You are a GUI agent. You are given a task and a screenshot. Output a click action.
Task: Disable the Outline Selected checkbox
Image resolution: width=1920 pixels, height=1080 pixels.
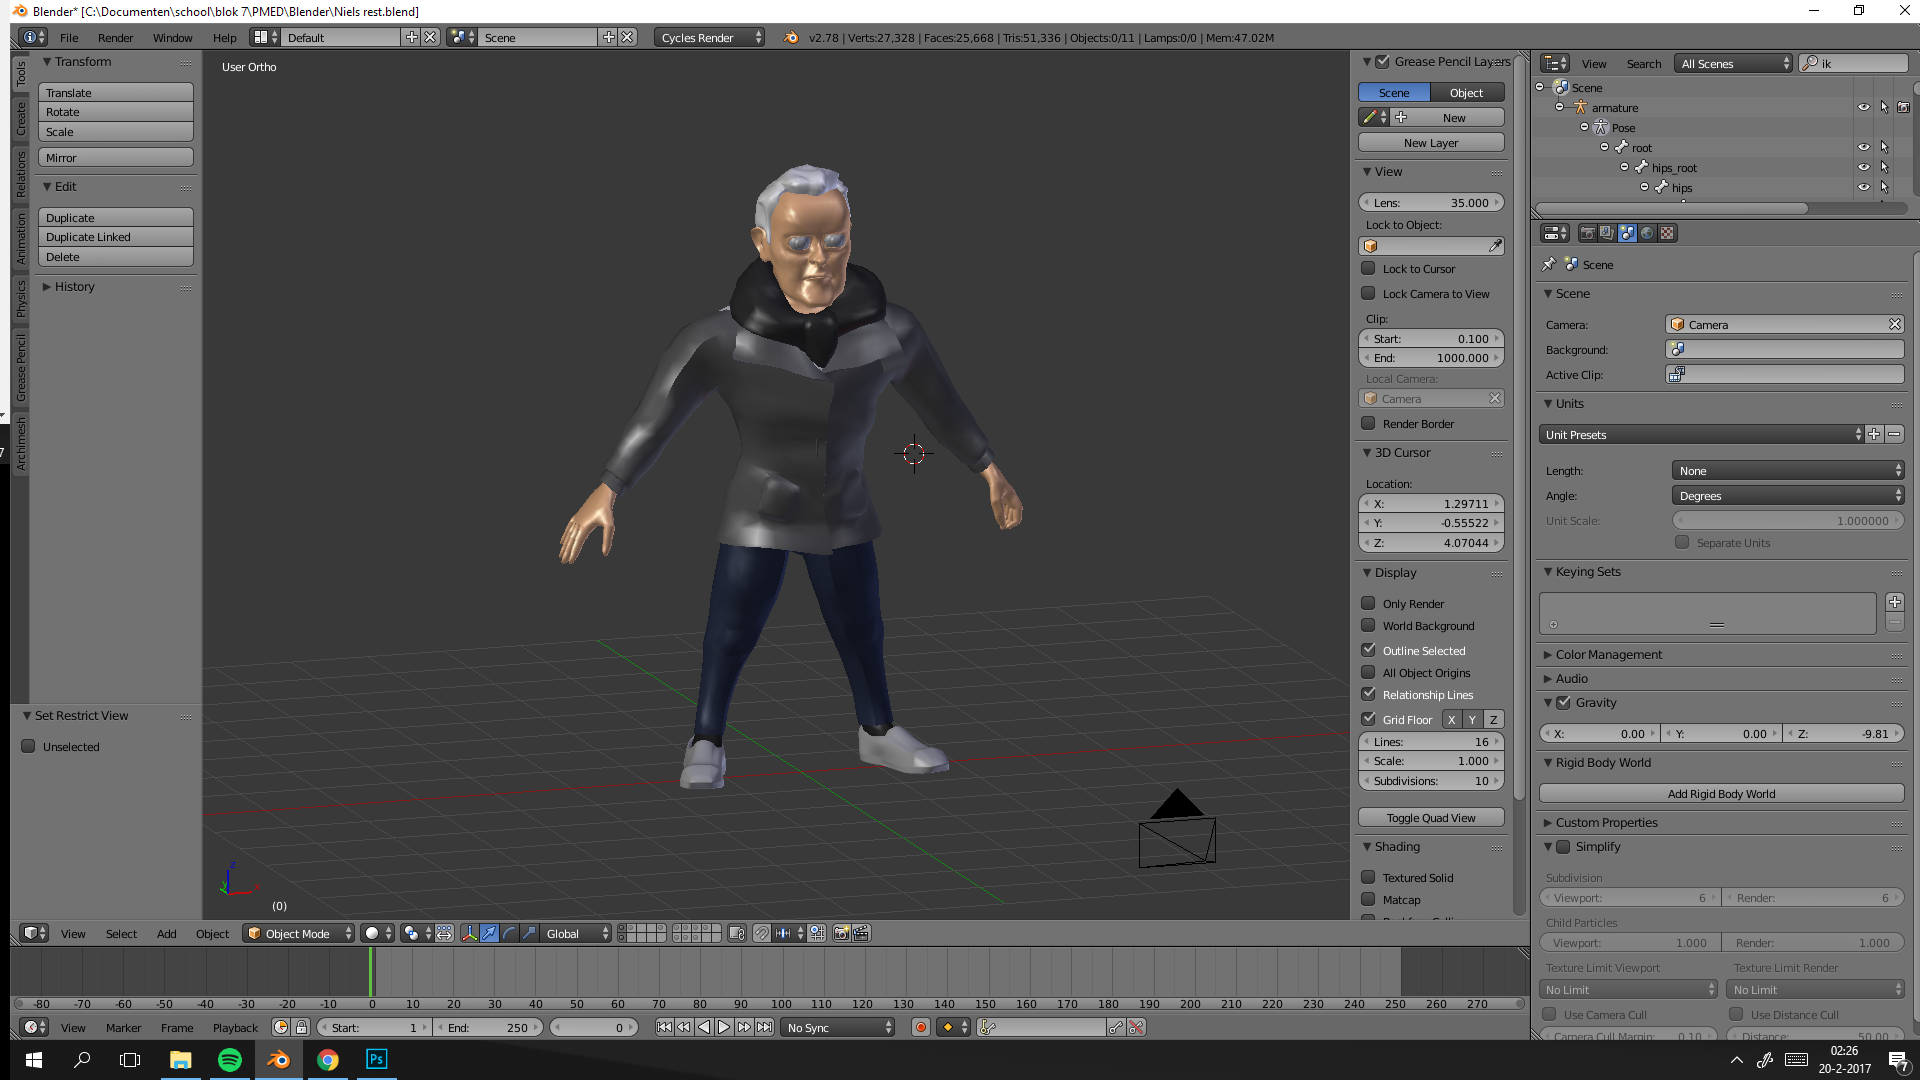point(1368,650)
